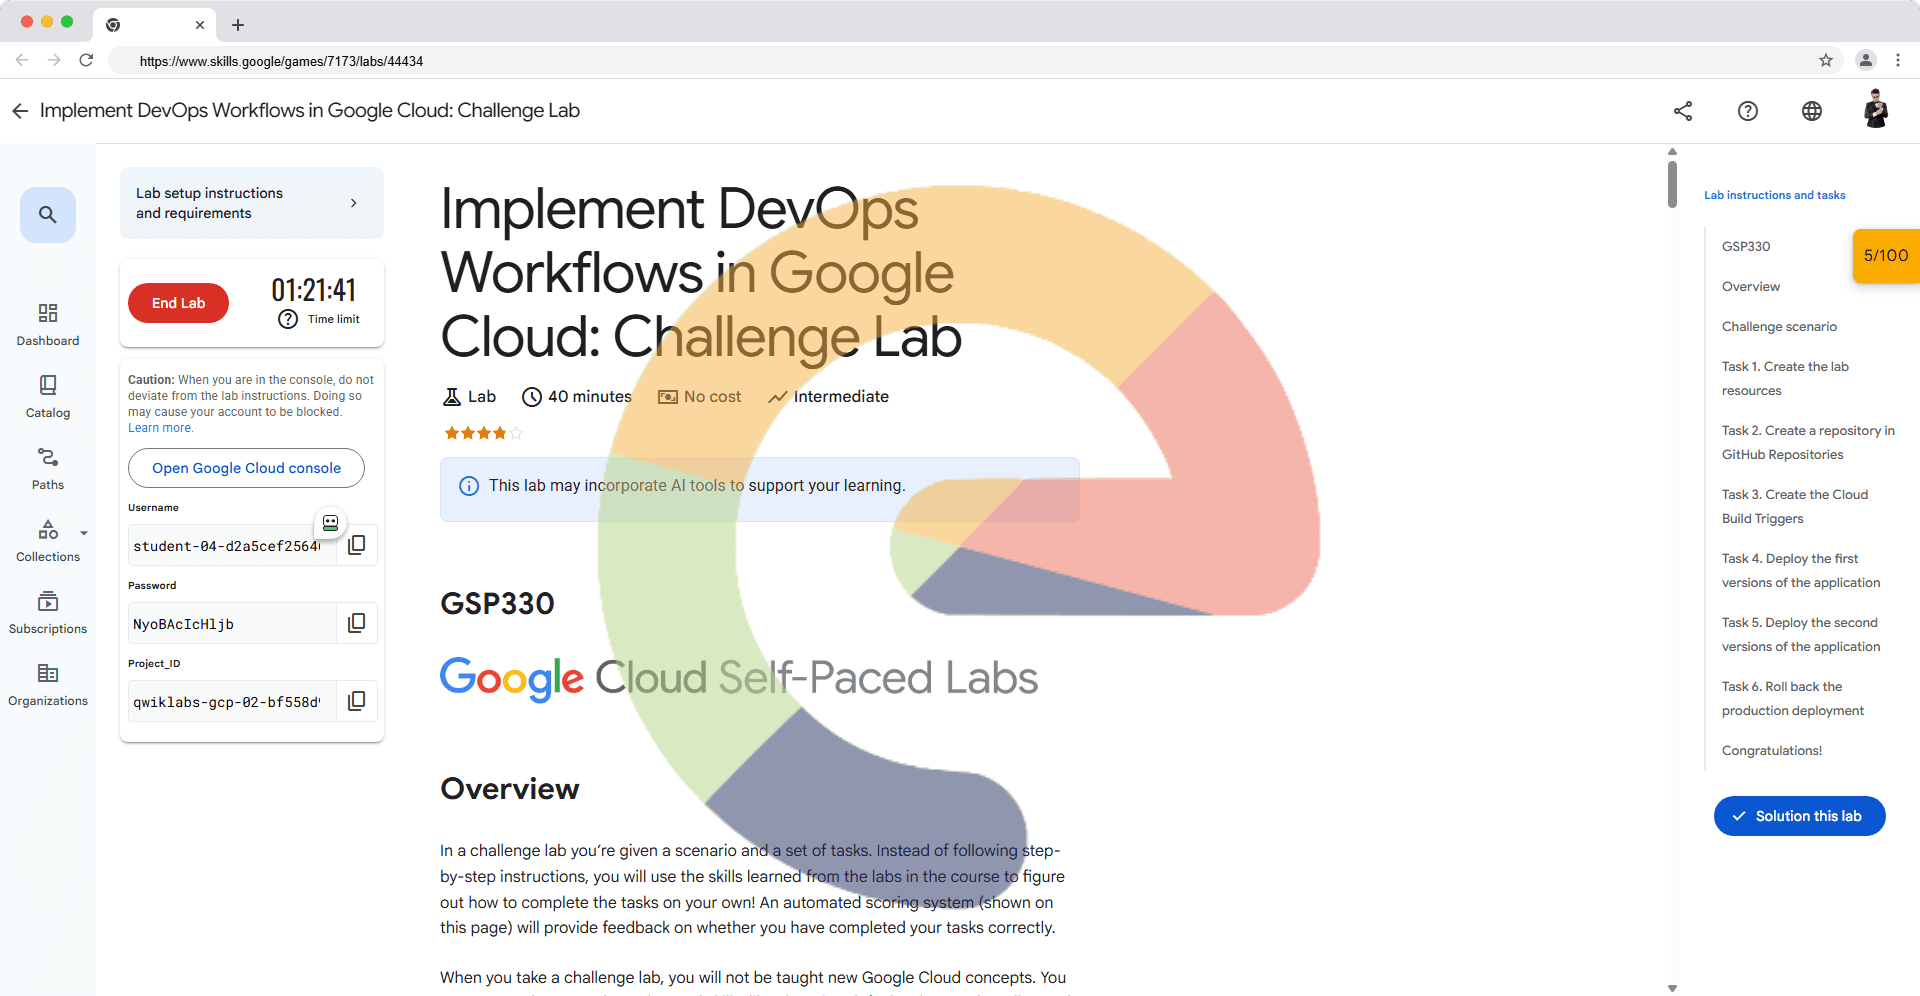Open Chrome profile icon in toolbar
The width and height of the screenshot is (1920, 996).
click(x=1866, y=60)
